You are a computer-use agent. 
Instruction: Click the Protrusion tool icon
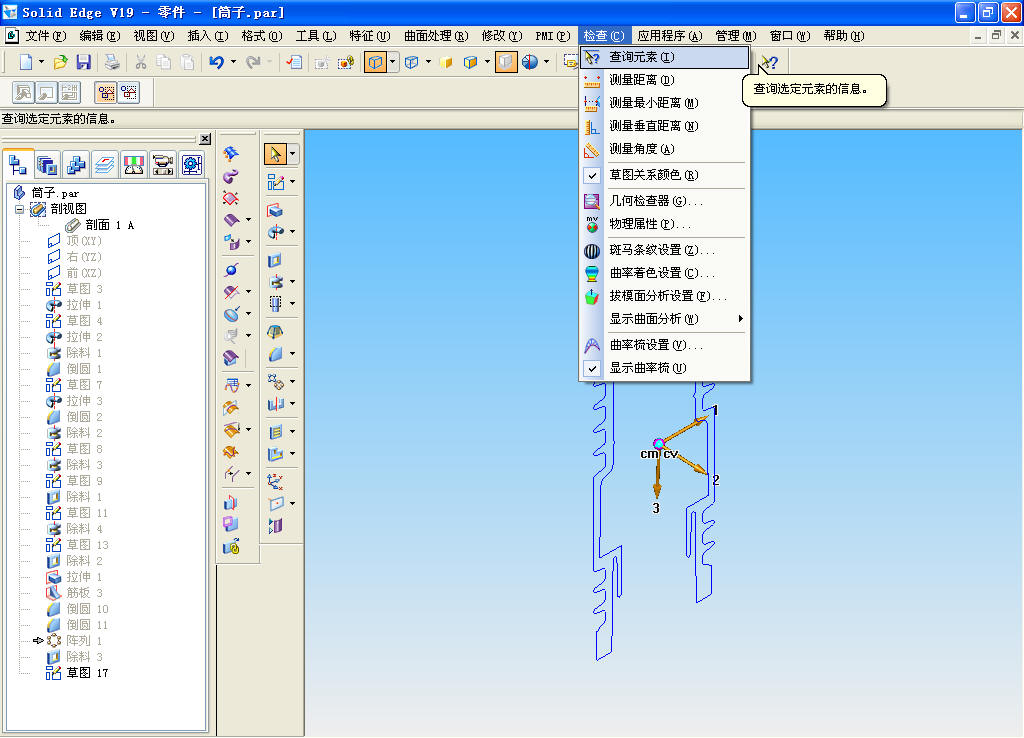click(x=275, y=210)
